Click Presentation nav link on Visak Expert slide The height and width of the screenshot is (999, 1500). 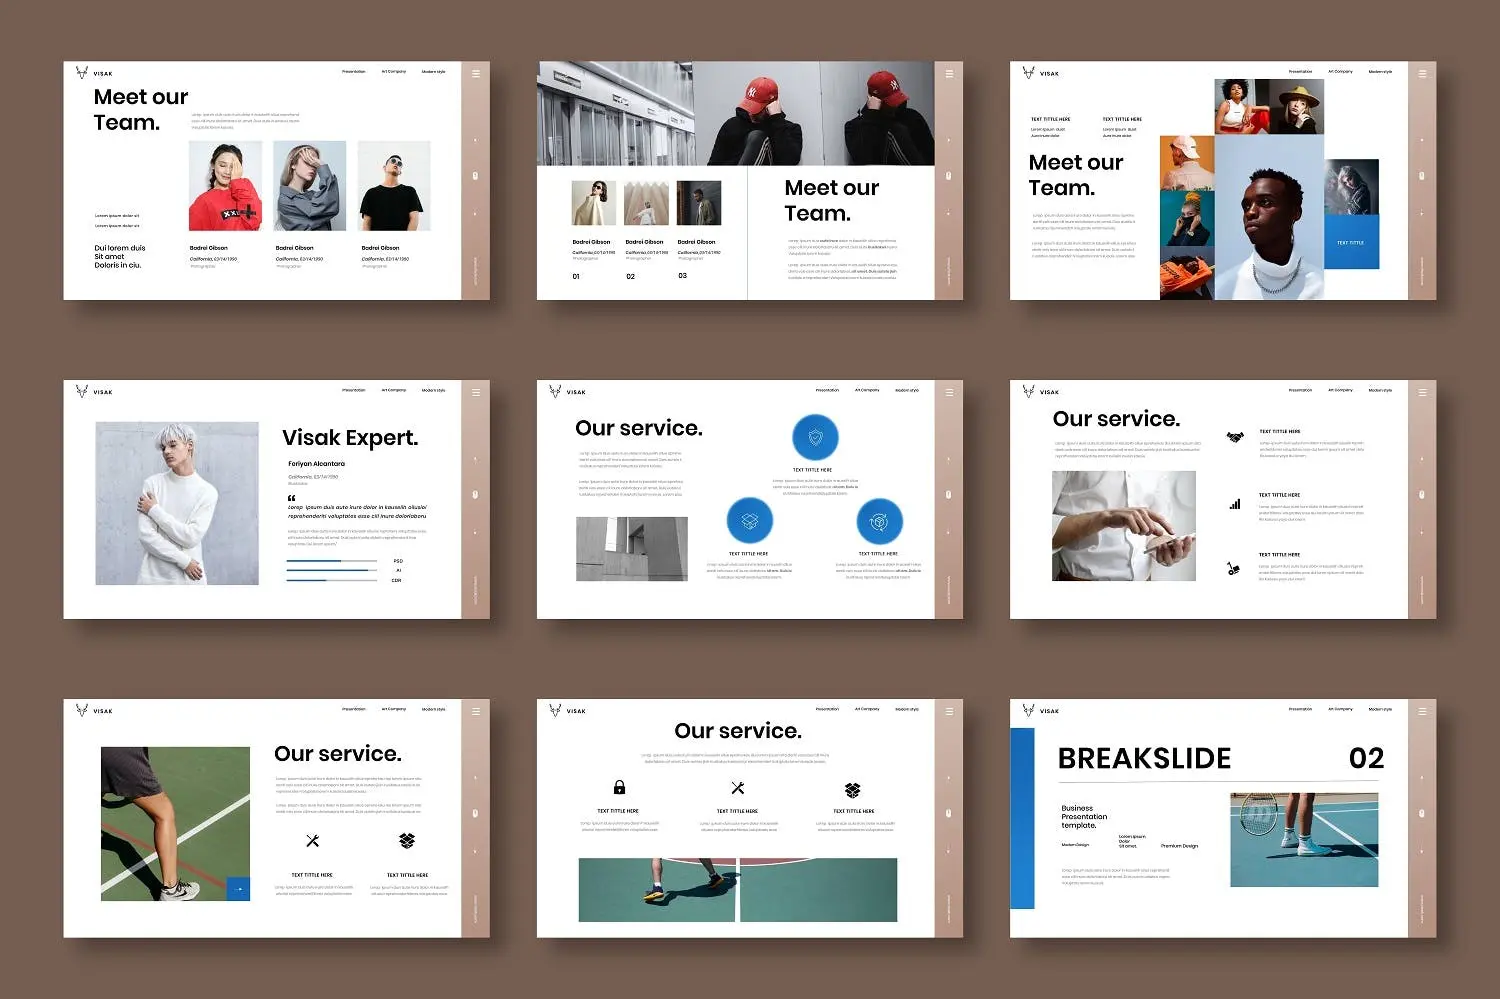coord(354,390)
